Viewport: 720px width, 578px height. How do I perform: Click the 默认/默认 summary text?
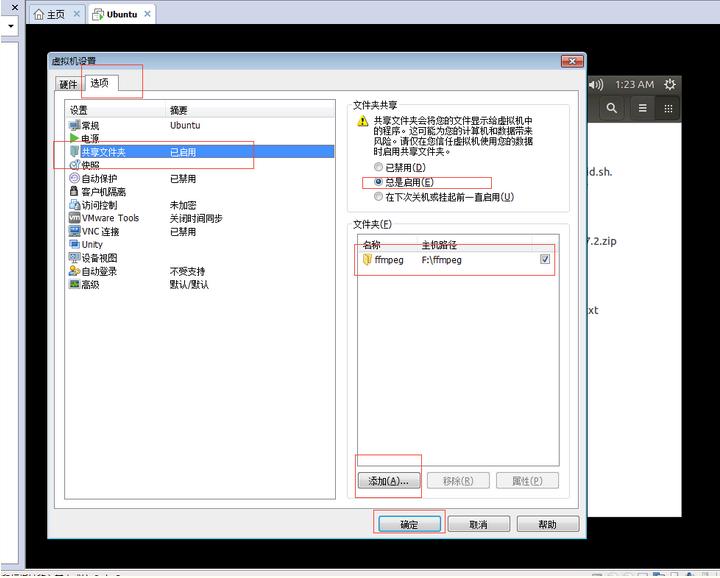[189, 285]
